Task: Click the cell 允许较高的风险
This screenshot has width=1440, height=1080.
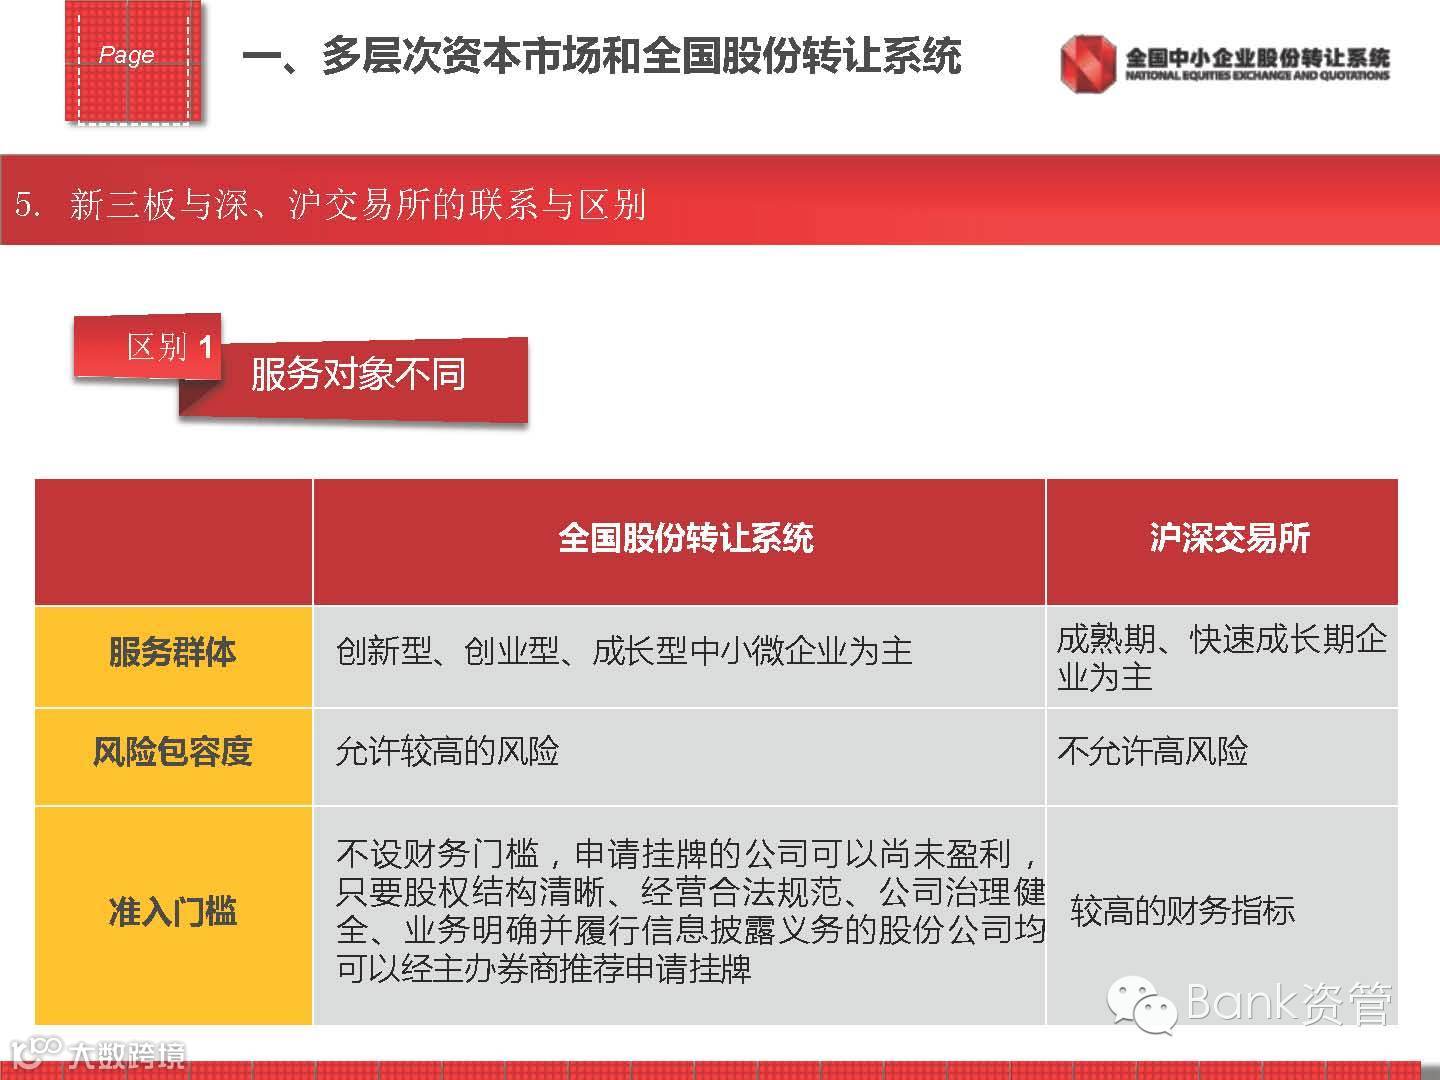Action: 680,756
